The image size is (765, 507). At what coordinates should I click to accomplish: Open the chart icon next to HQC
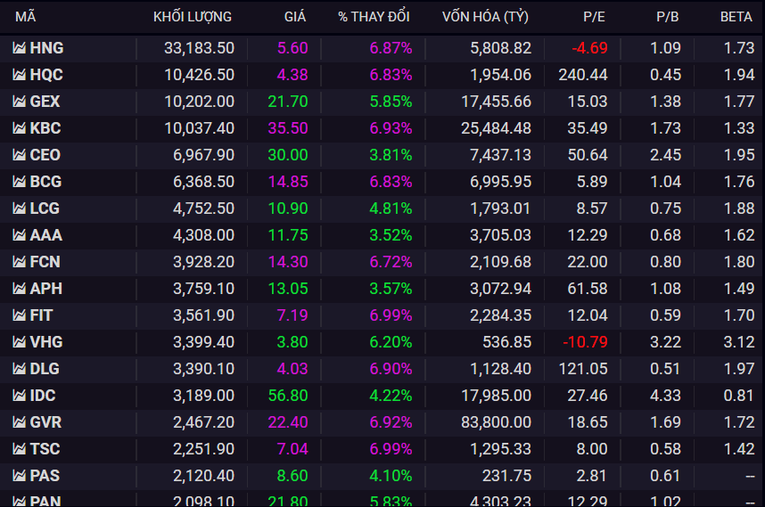point(19,75)
